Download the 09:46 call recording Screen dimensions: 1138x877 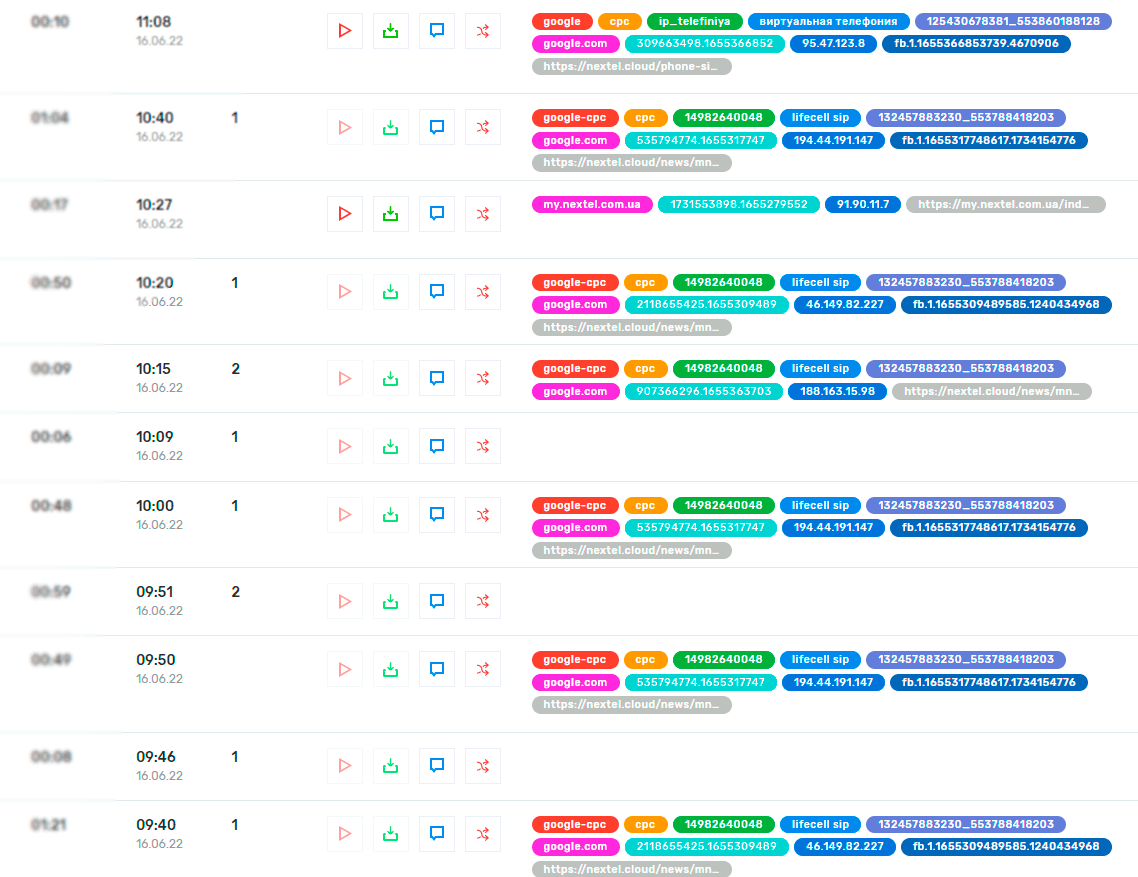pos(390,766)
